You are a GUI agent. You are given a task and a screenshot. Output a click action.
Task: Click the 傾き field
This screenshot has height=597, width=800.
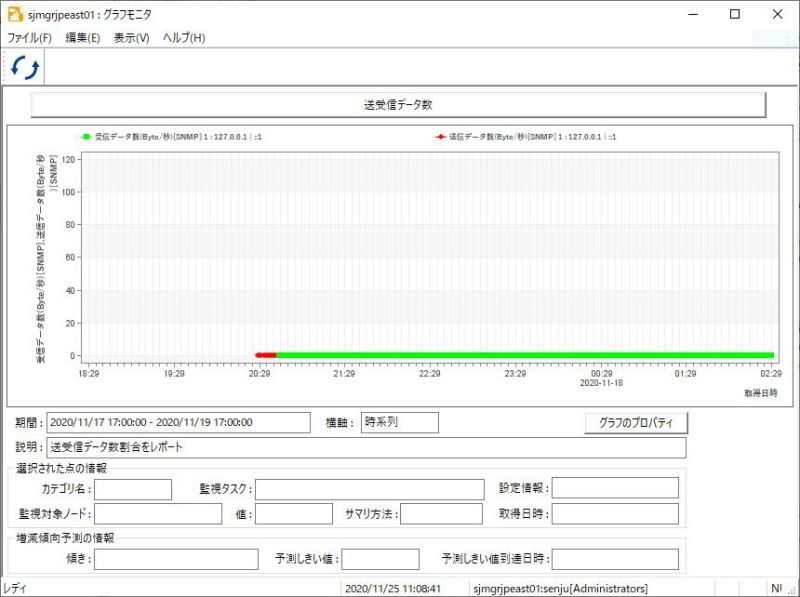coord(176,559)
